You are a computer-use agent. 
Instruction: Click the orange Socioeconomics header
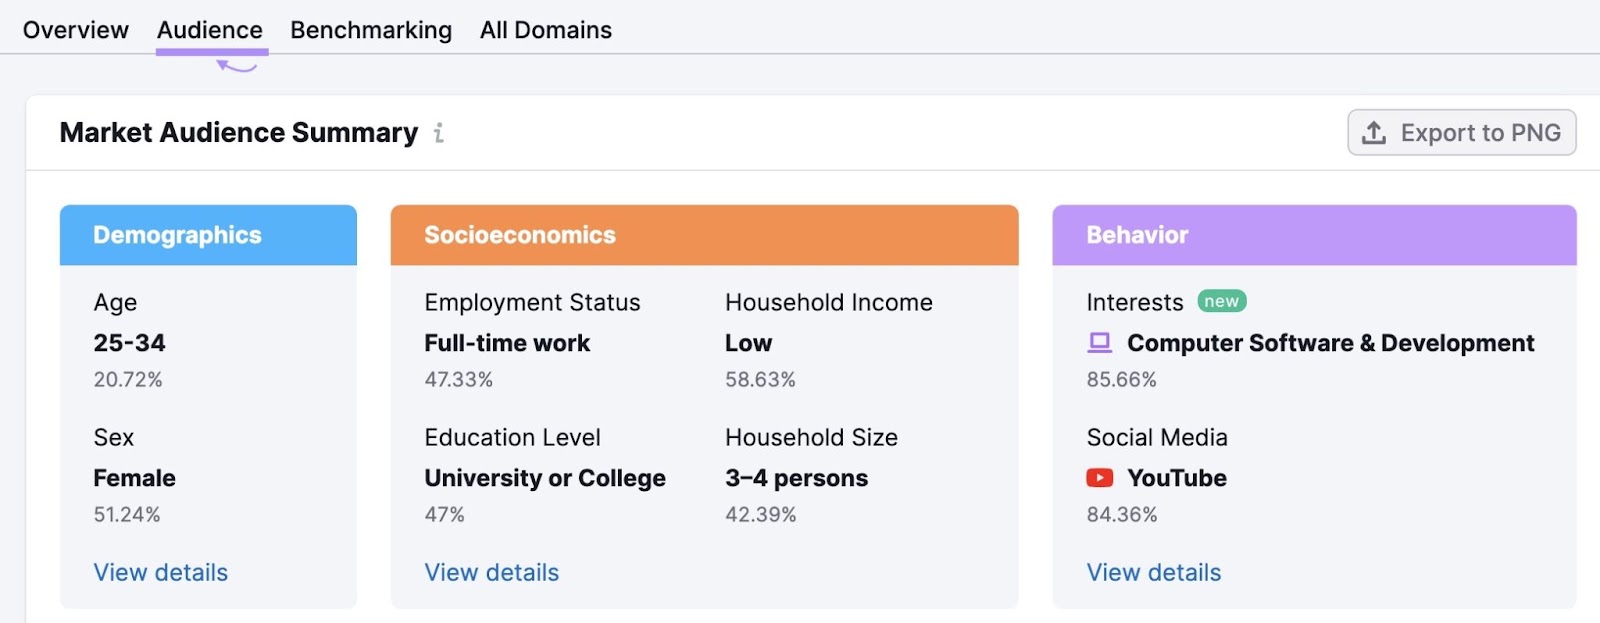click(x=704, y=235)
